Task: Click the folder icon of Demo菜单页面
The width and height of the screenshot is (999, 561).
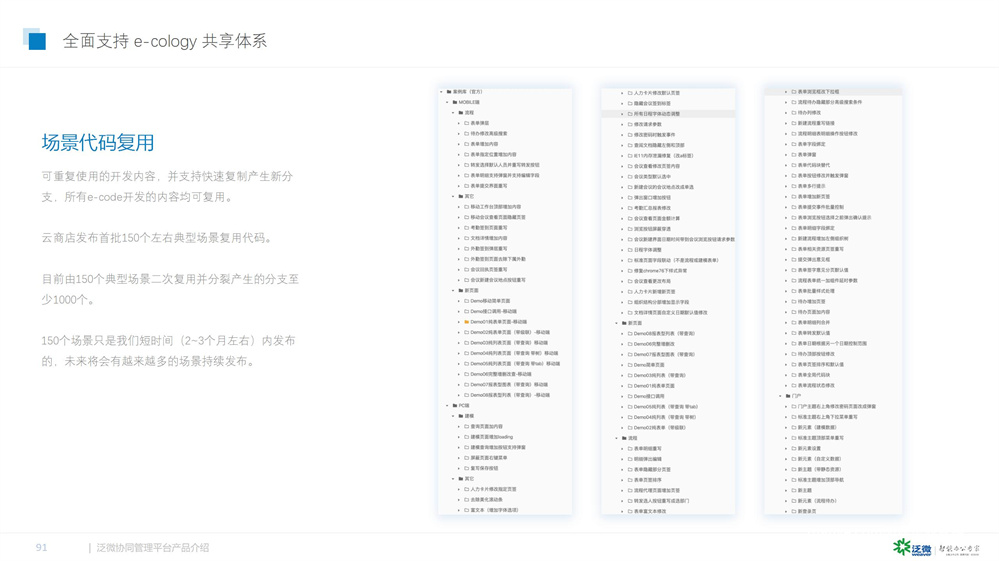Action: [x=630, y=365]
